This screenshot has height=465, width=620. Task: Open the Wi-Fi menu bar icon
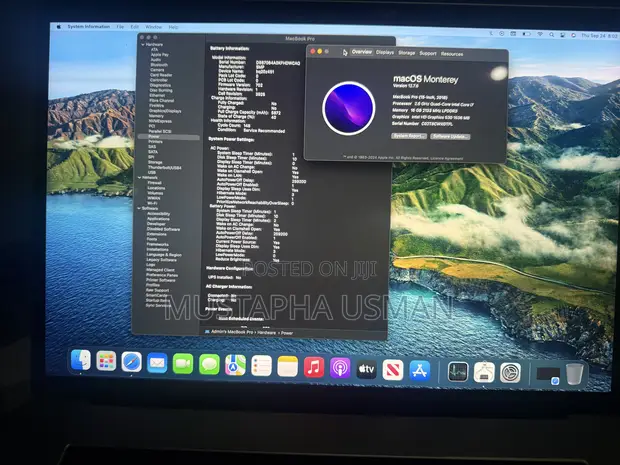540,34
